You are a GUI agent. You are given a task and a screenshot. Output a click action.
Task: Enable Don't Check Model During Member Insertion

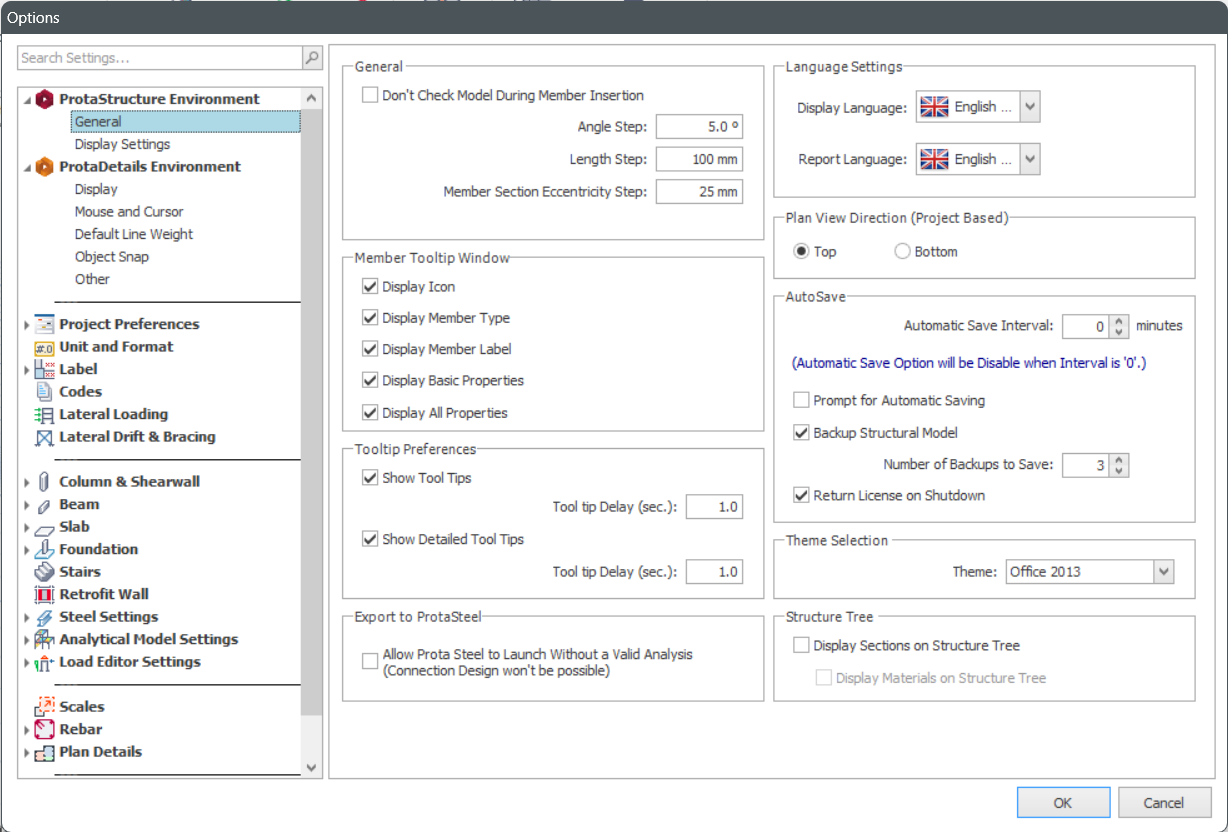(370, 96)
